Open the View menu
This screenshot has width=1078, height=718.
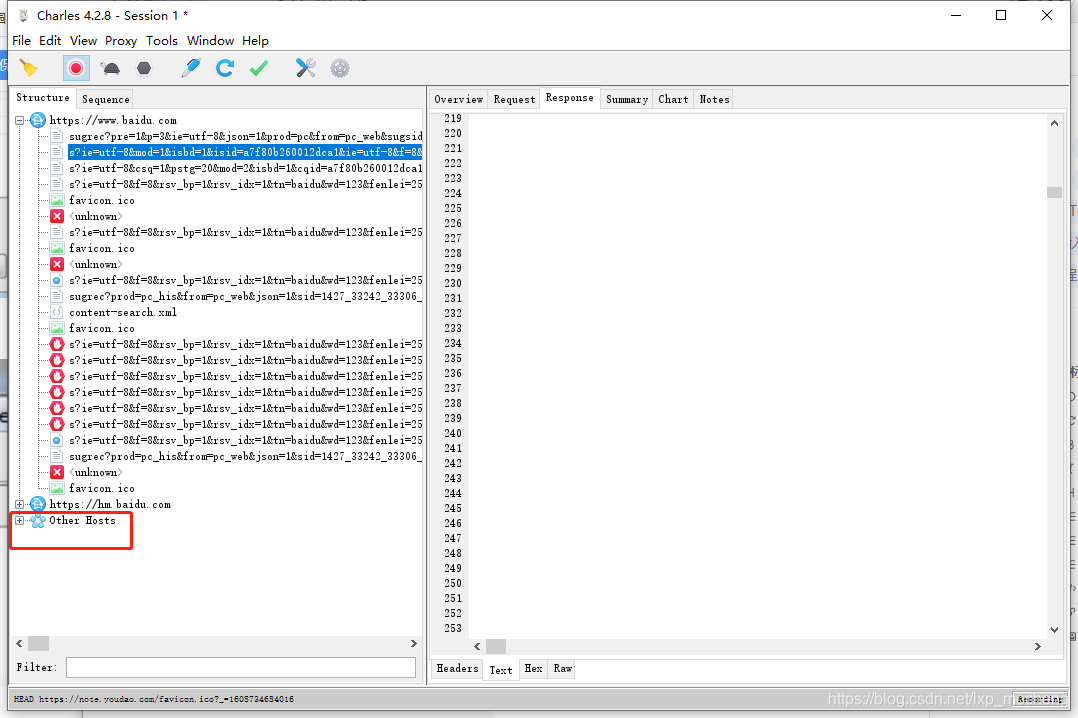coord(83,41)
